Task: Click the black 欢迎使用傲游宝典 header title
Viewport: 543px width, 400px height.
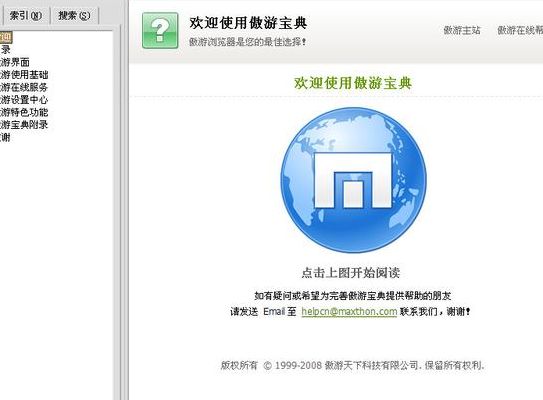Action: 248,23
